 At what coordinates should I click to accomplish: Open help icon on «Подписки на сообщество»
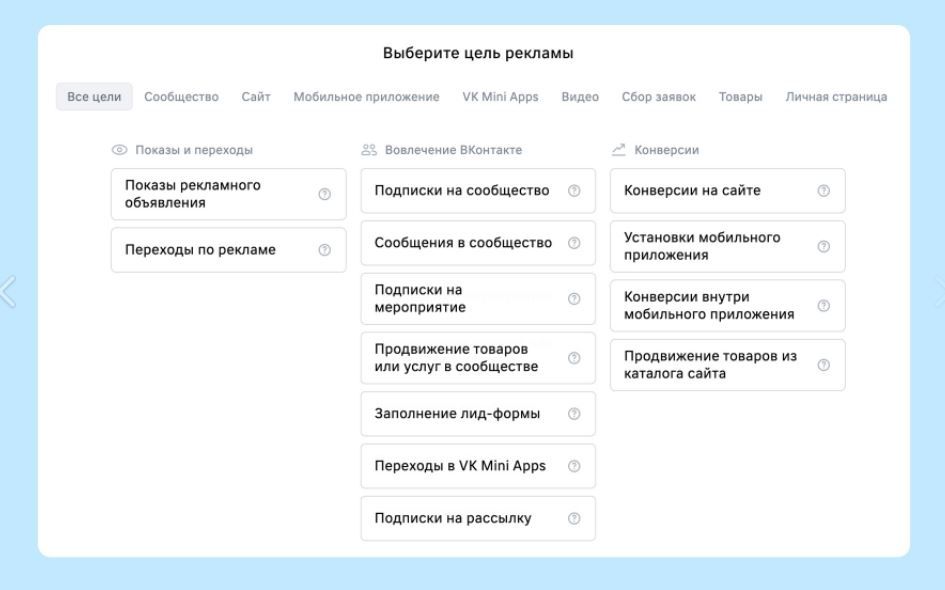pyautogui.click(x=574, y=190)
